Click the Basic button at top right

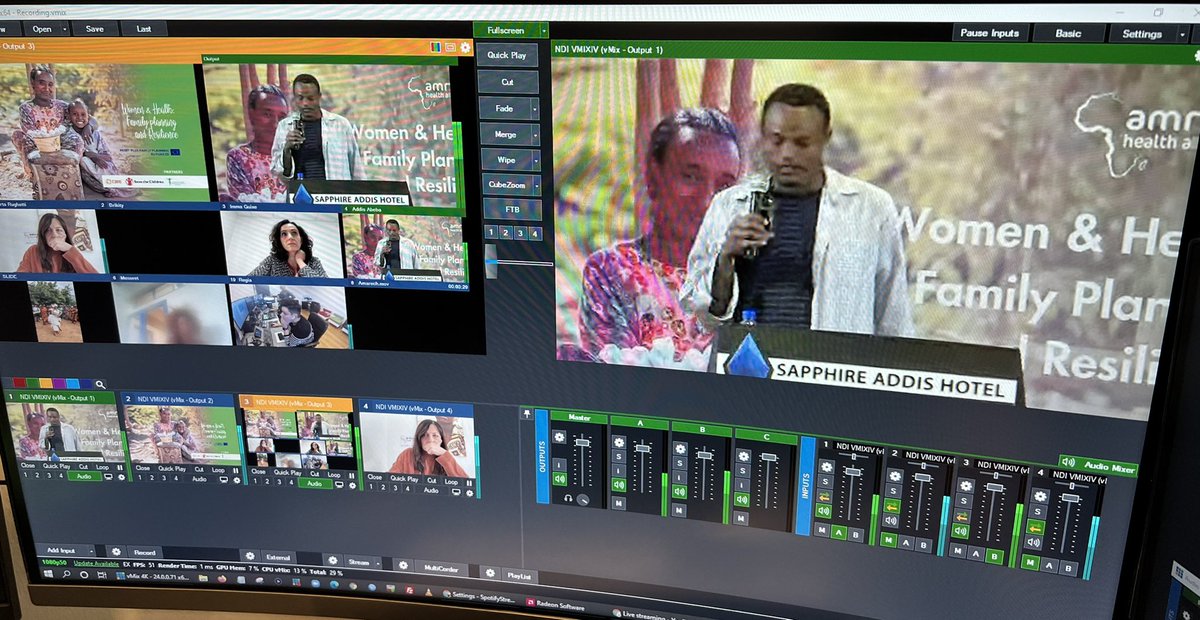[1068, 33]
